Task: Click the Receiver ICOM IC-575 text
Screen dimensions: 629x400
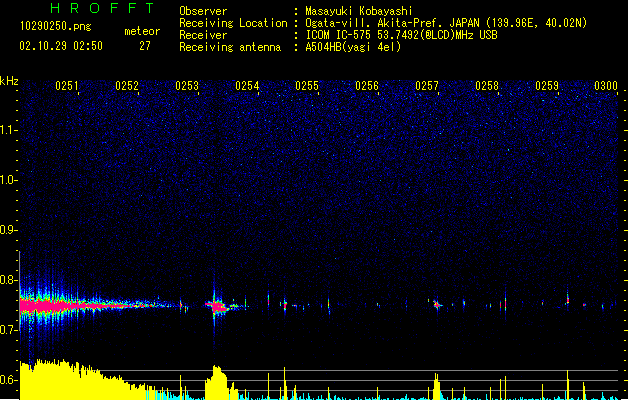Action: click(x=401, y=35)
